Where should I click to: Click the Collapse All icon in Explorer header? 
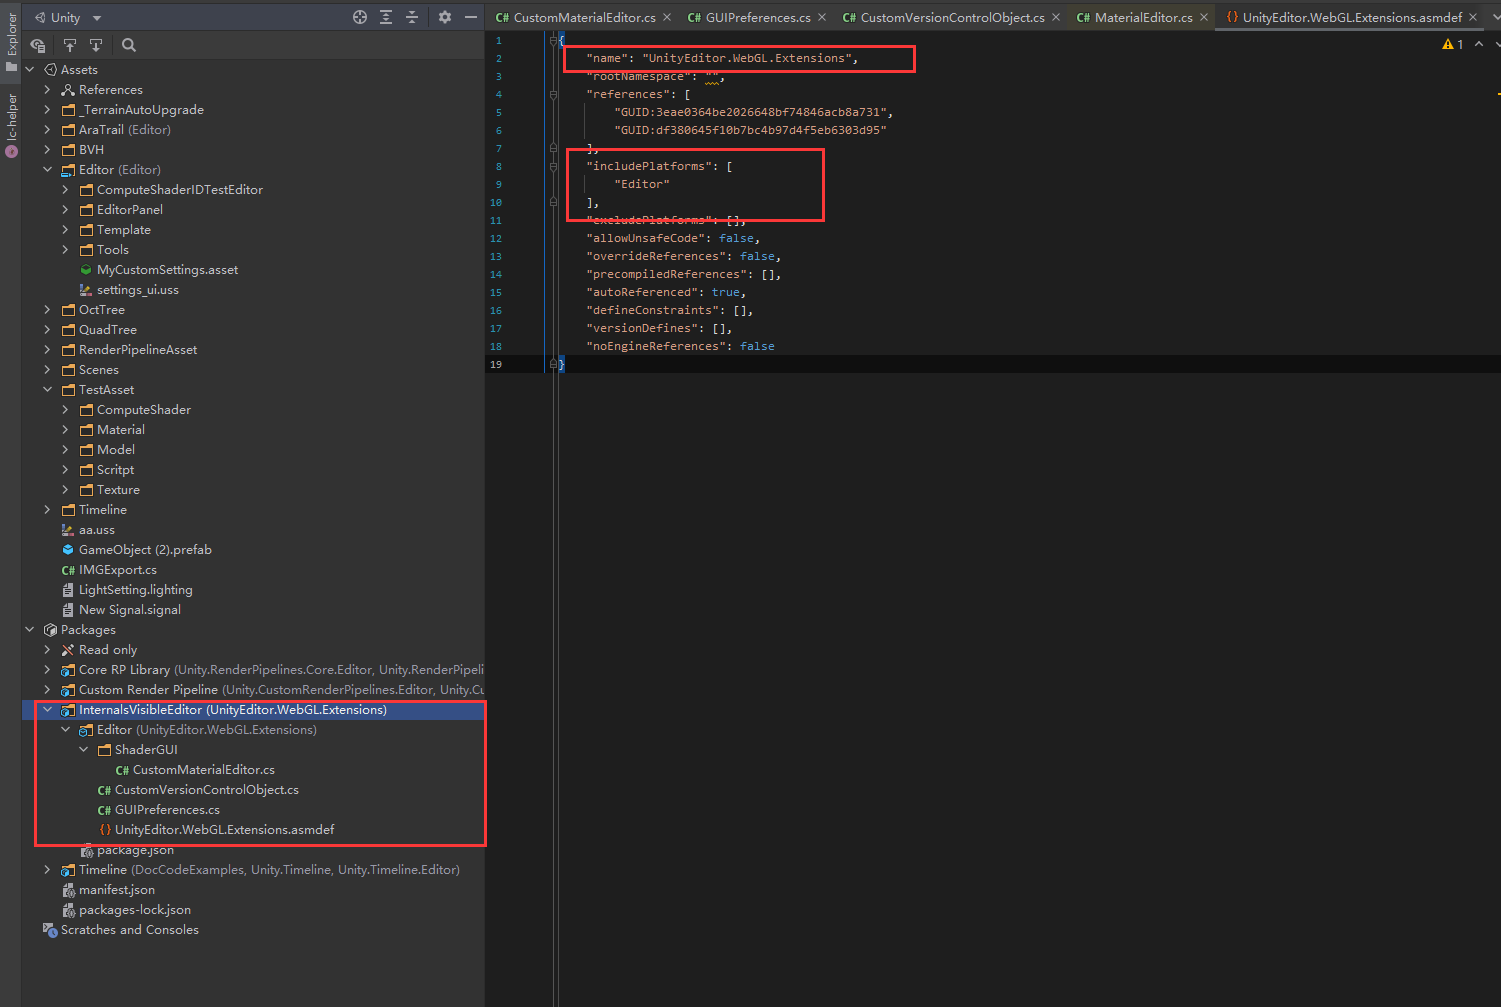(x=412, y=17)
